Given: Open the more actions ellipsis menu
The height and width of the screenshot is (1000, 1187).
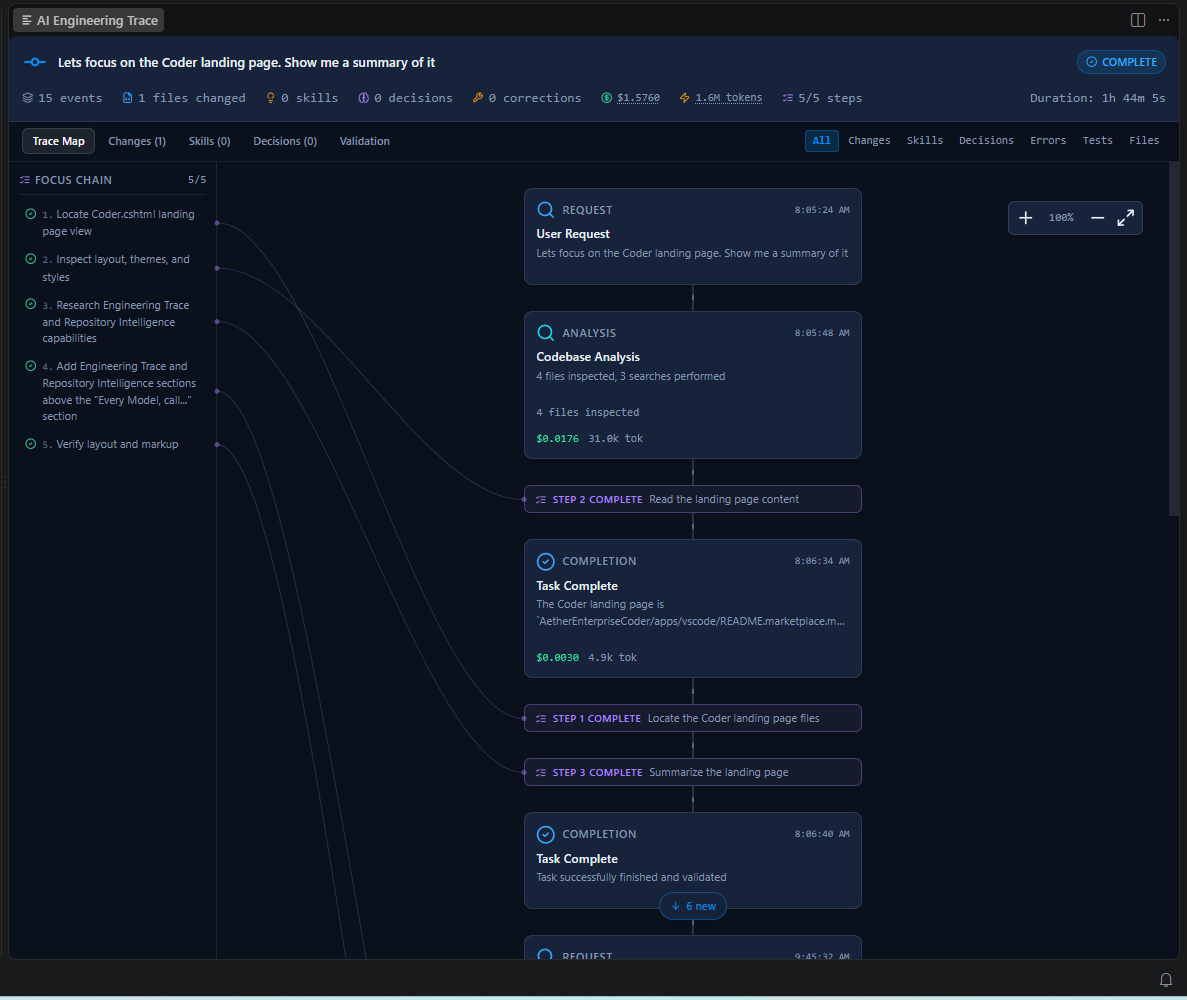Looking at the screenshot, I should [x=1164, y=20].
